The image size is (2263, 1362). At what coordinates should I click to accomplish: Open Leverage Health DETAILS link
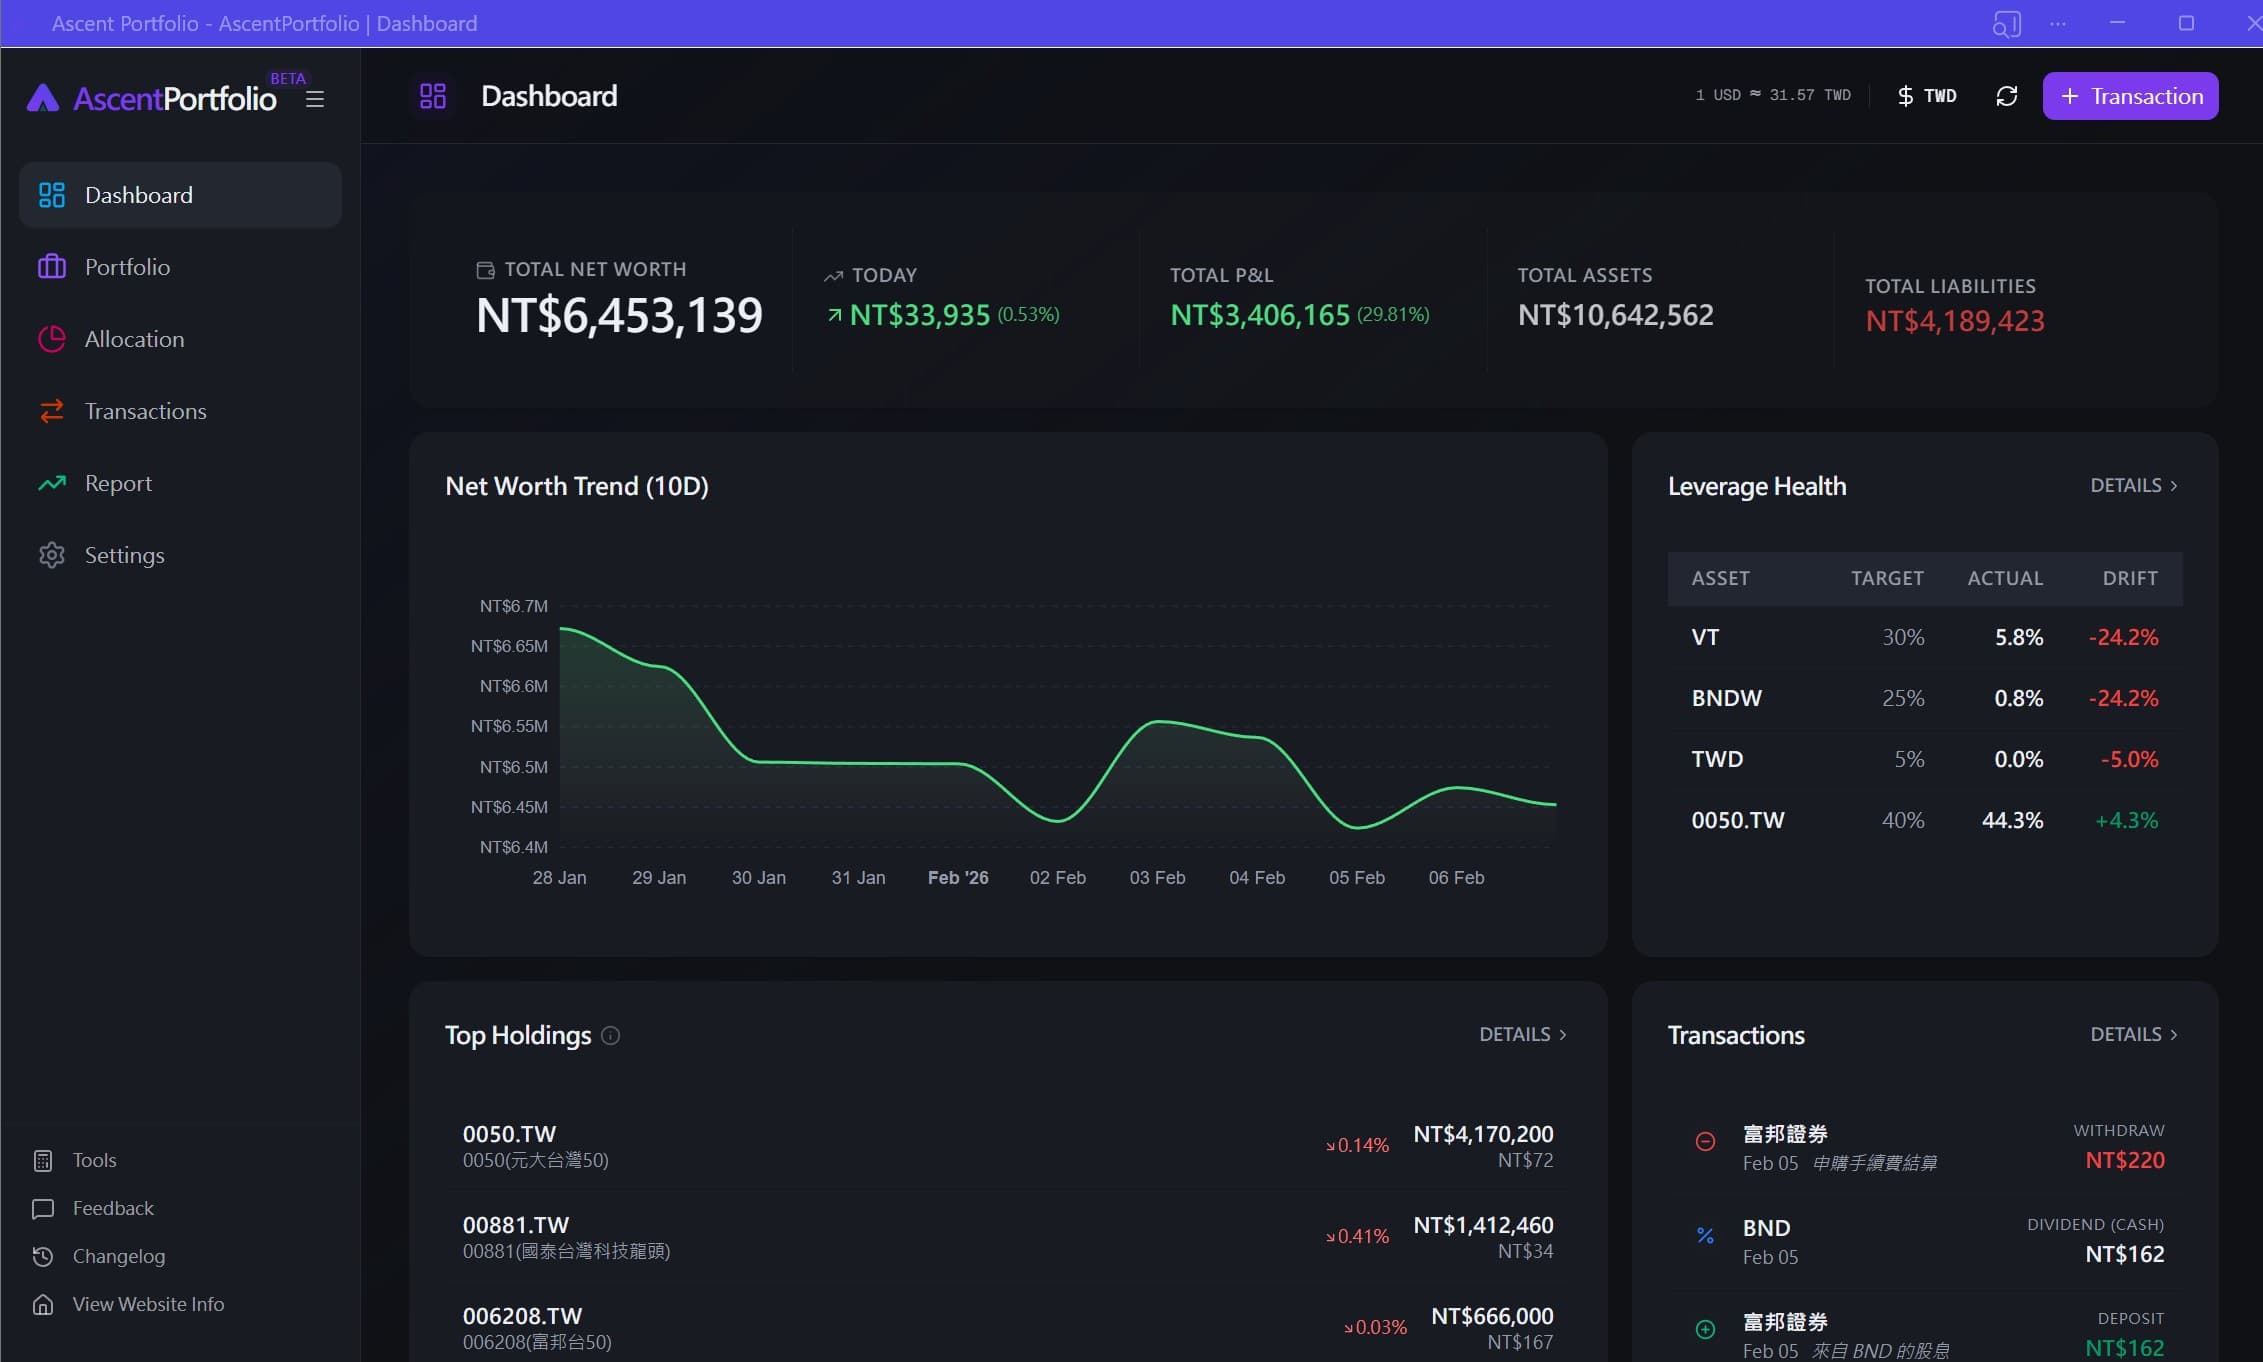pos(2134,485)
